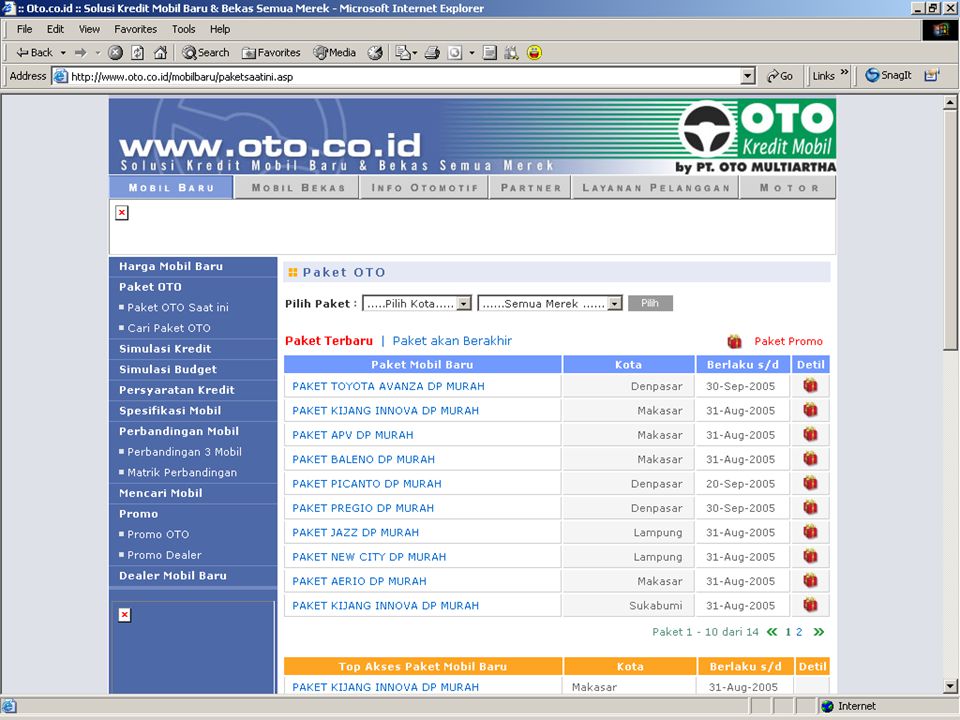Open the Favorites menu
The width and height of the screenshot is (960, 720).
(x=135, y=29)
